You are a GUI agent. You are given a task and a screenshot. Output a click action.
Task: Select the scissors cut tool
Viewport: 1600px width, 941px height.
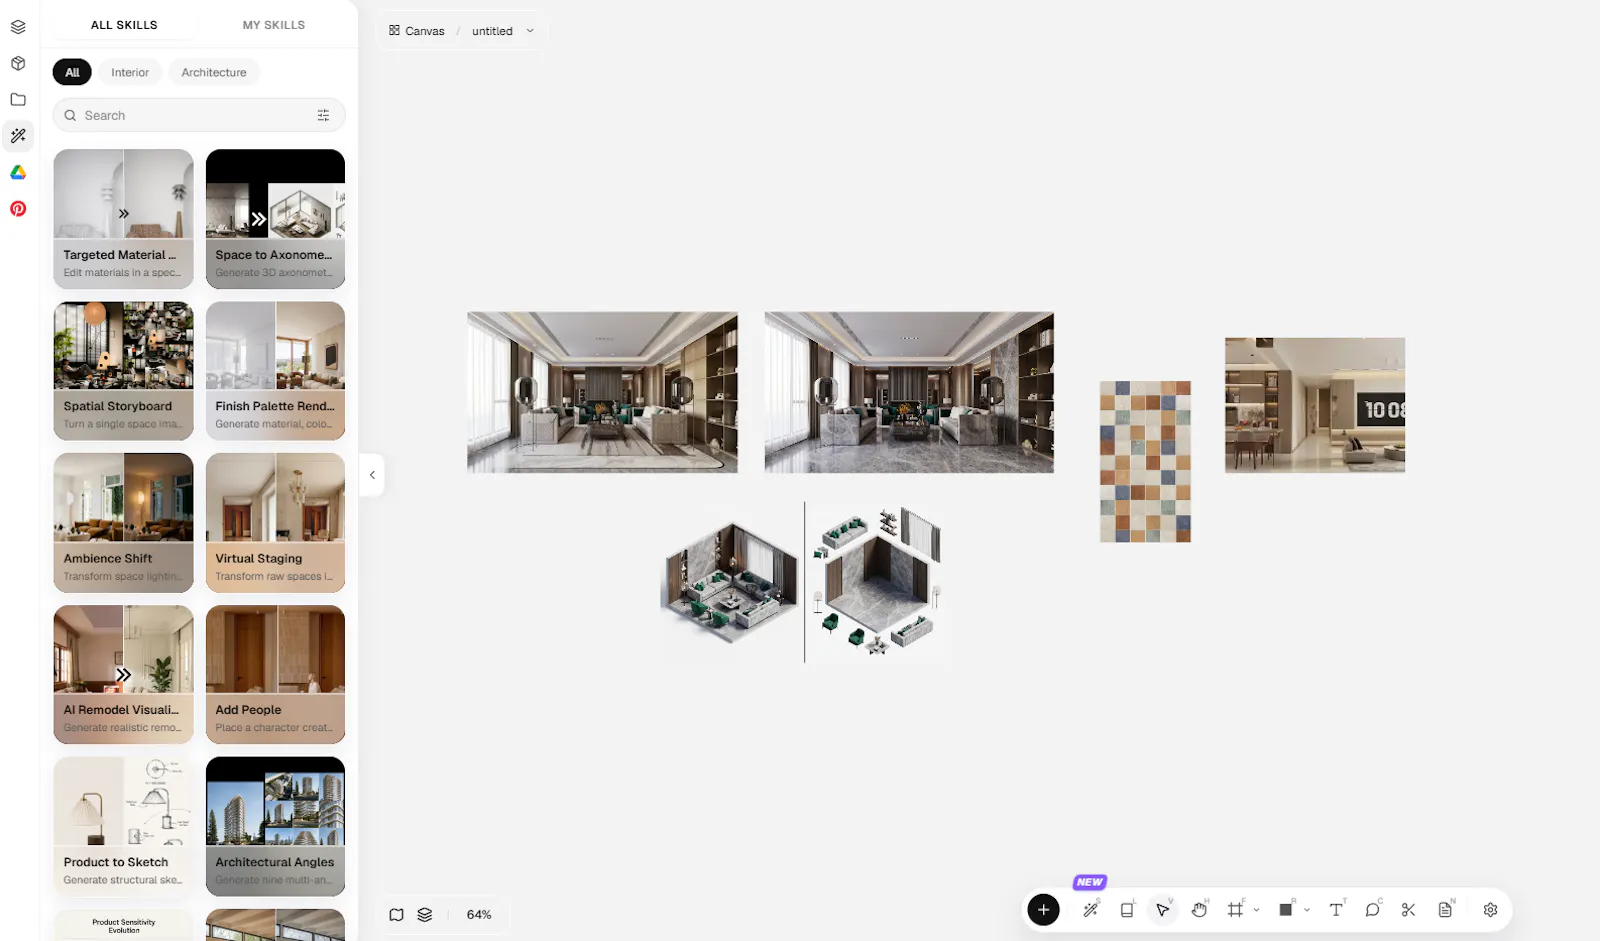click(x=1408, y=910)
